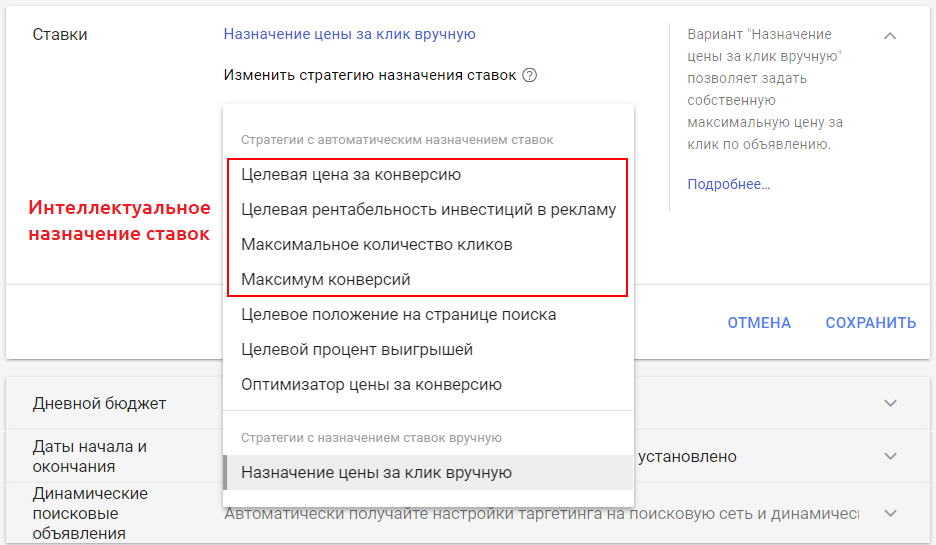Choose Целевой процент выигрышей option

(357, 349)
